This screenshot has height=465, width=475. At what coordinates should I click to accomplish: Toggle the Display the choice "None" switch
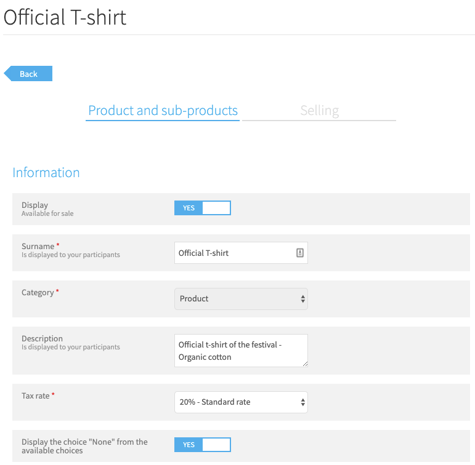tap(202, 444)
